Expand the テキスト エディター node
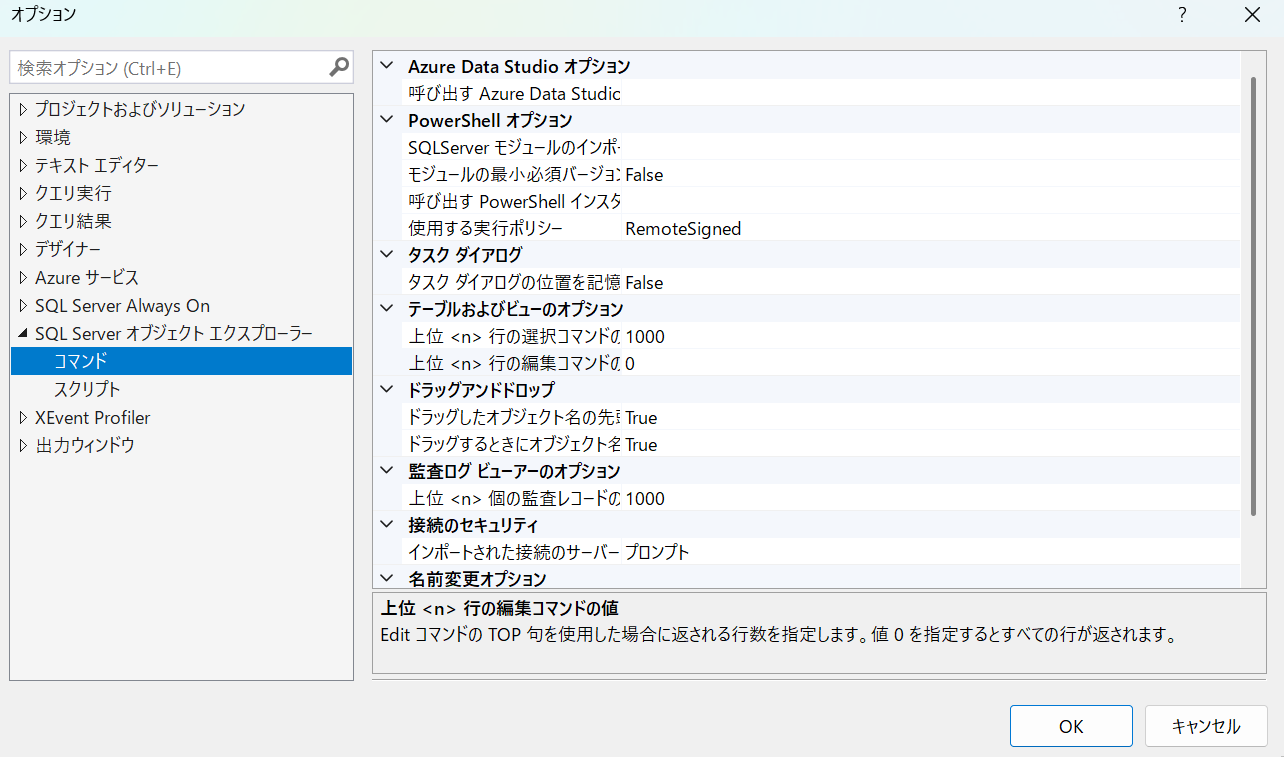The image size is (1284, 757). click(24, 165)
